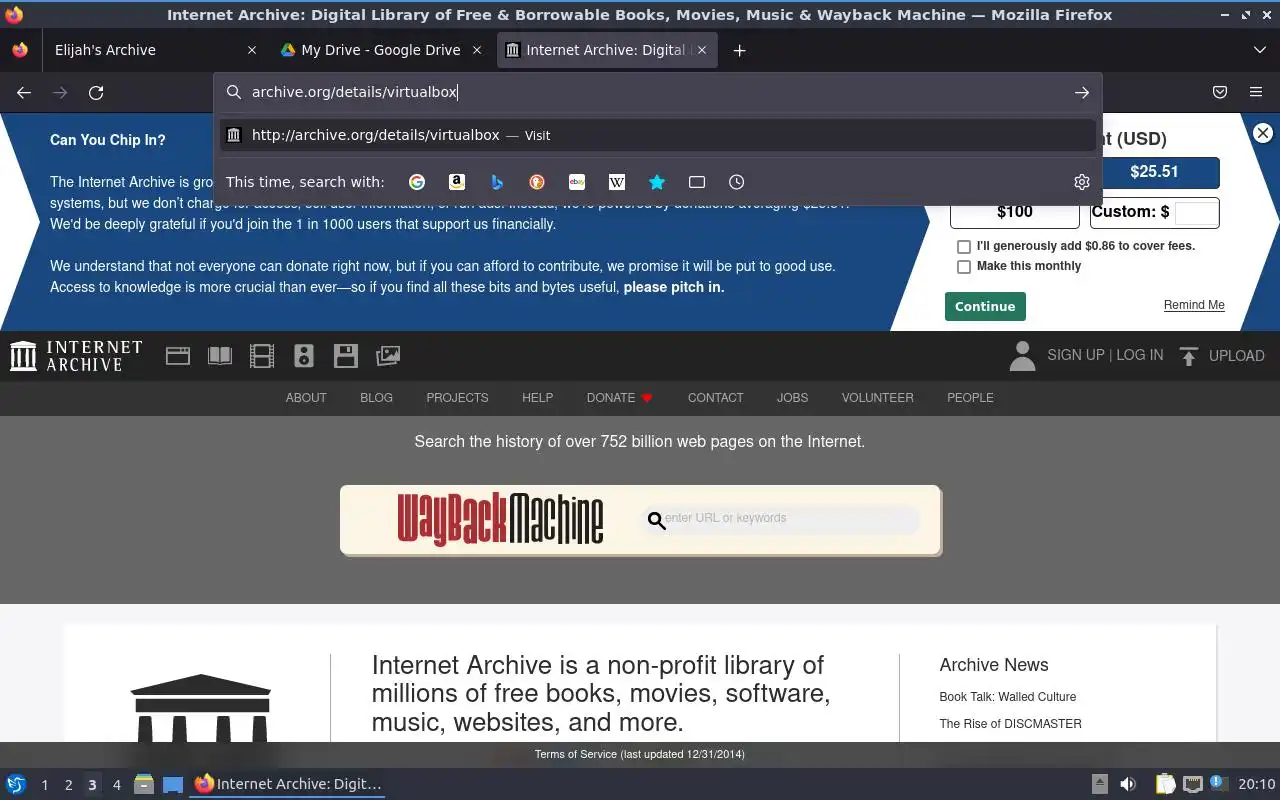This screenshot has width=1280, height=800.
Task: Search bookmarks via star icon
Action: (657, 182)
